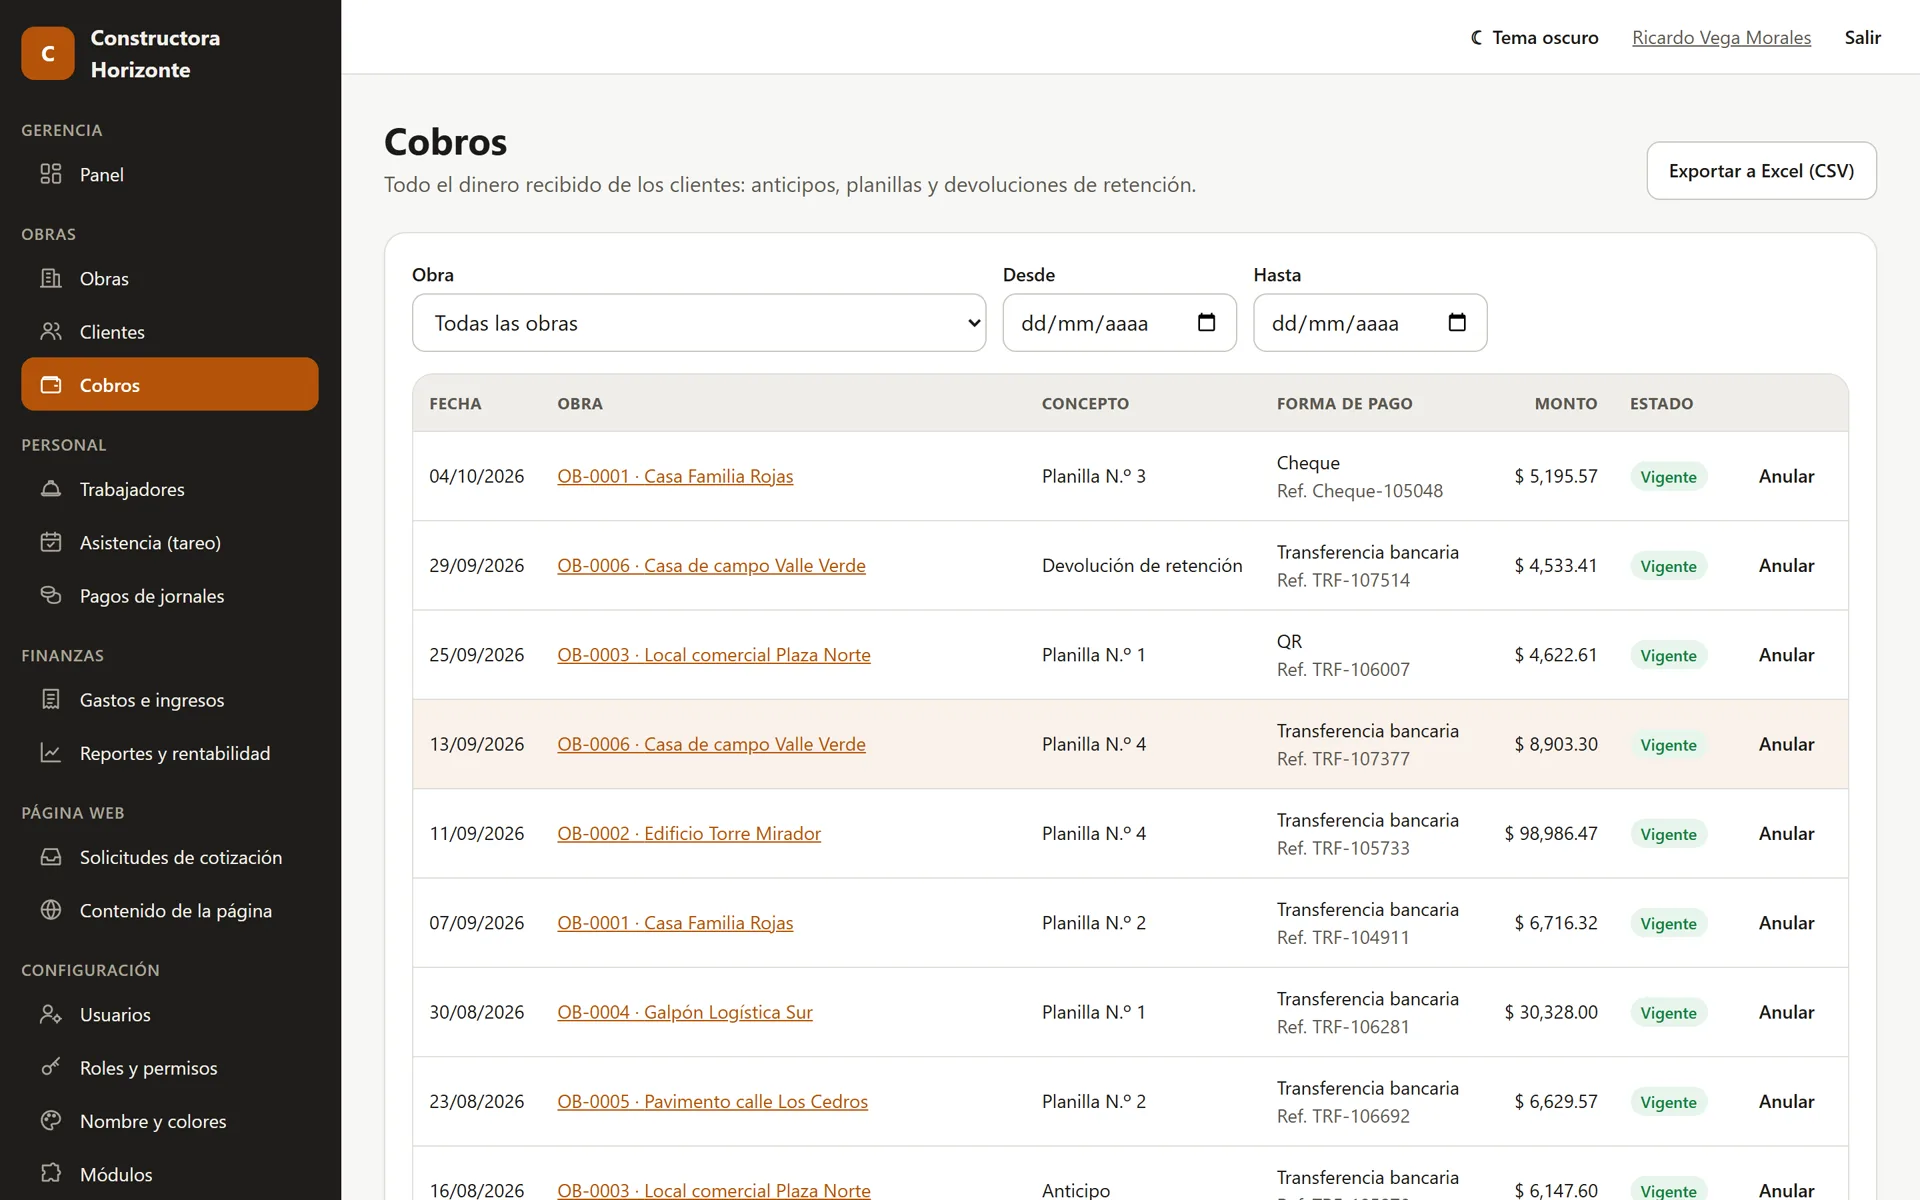Image resolution: width=1920 pixels, height=1200 pixels.
Task: Click the Roles y permisos key icon
Action: point(51,1067)
